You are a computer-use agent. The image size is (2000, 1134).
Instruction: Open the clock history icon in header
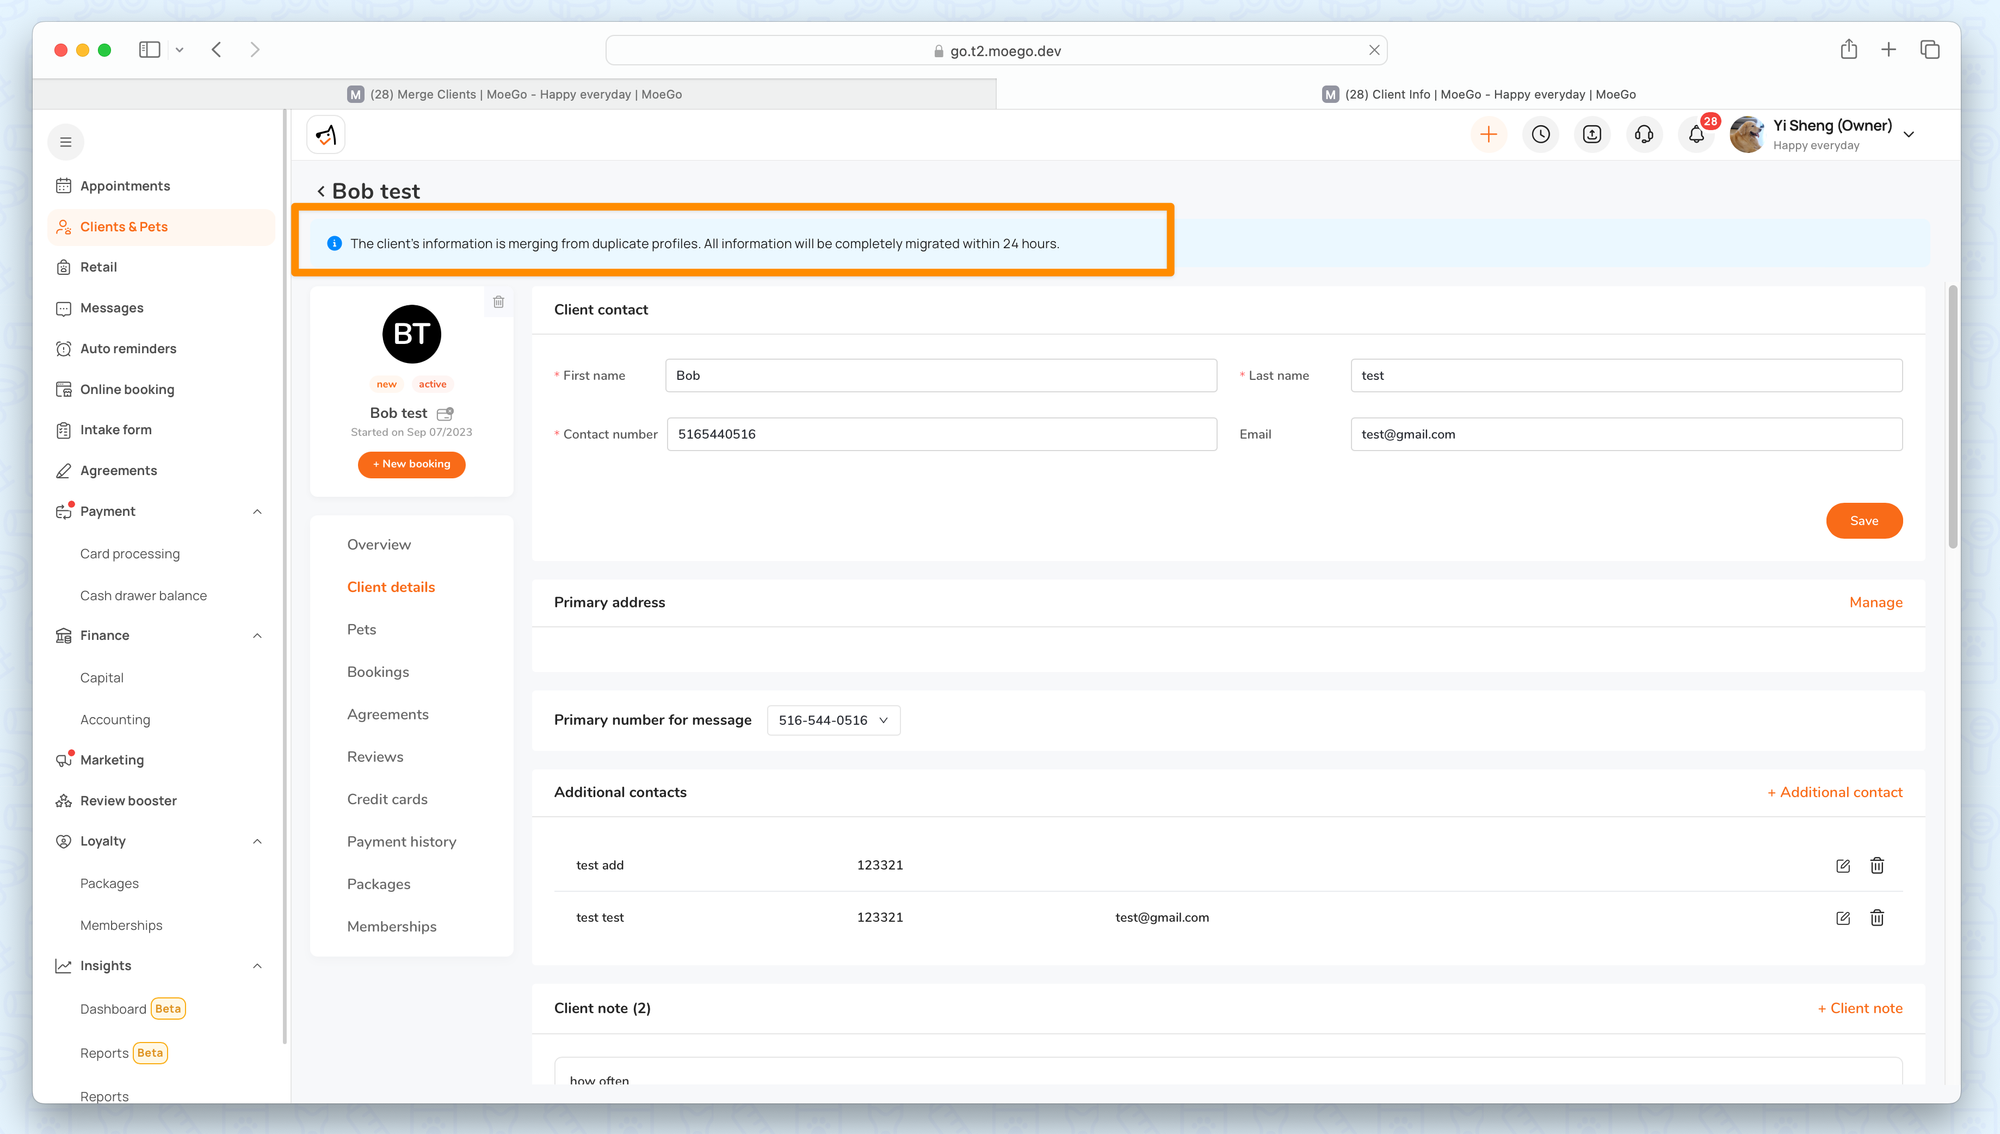point(1540,134)
